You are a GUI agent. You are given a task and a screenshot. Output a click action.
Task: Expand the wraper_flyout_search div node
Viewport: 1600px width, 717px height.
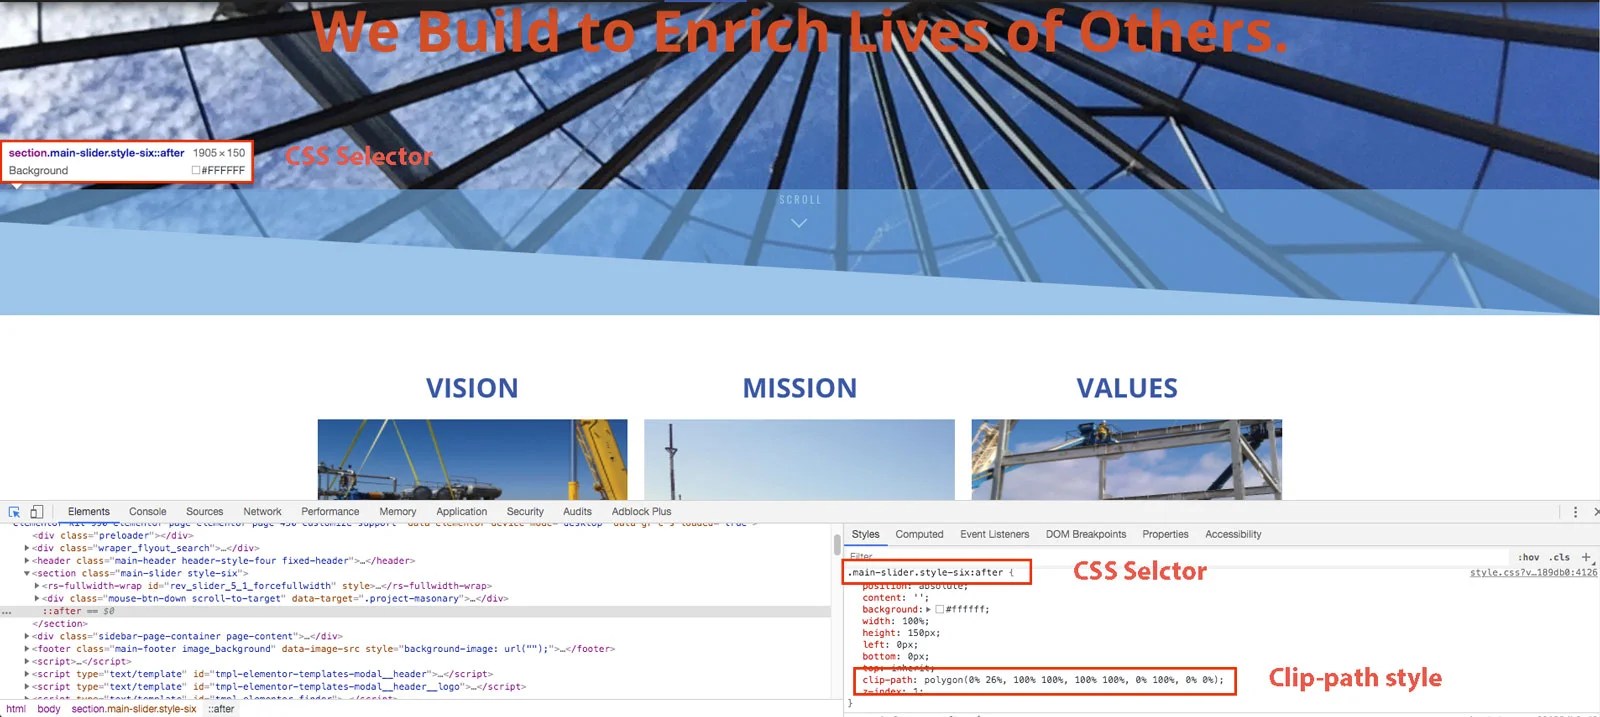27,548
